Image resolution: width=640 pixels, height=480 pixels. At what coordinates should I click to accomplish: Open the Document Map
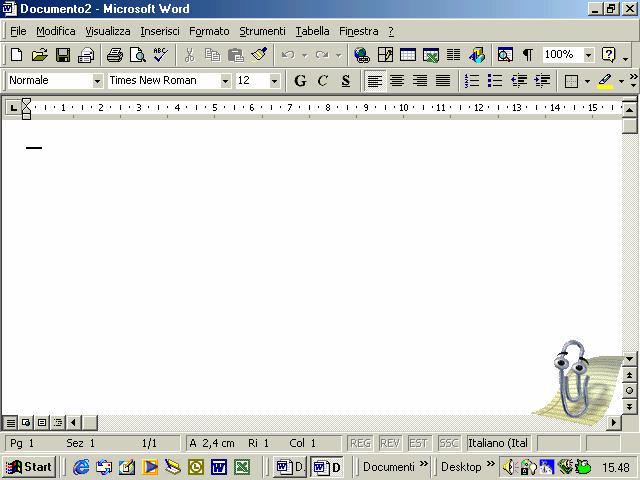(x=505, y=55)
